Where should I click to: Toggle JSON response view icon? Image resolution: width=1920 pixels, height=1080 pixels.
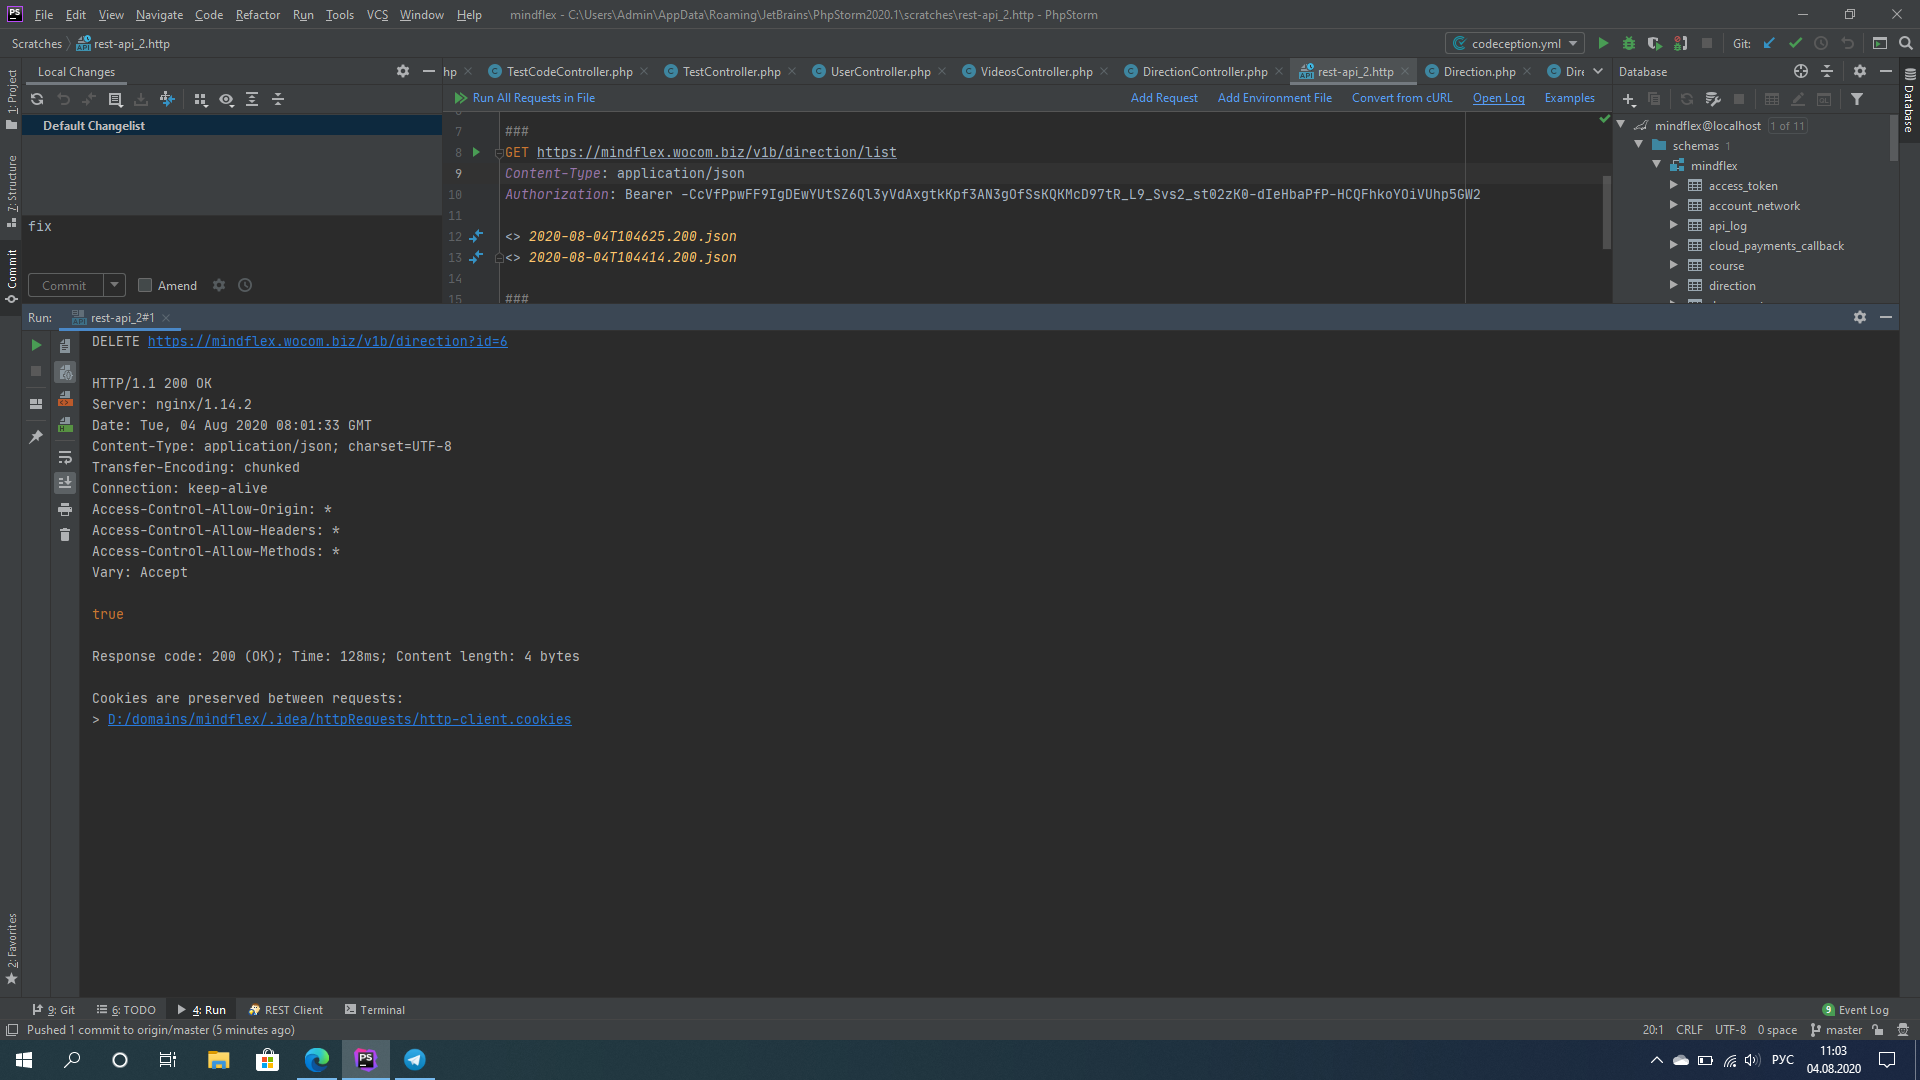tap(65, 372)
